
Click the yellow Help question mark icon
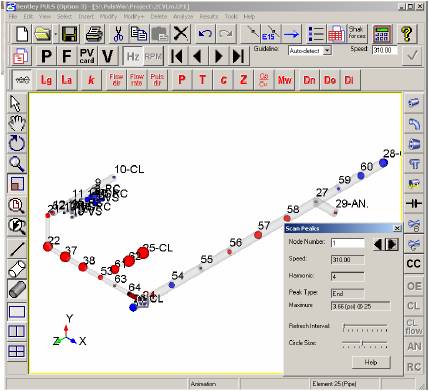[407, 34]
